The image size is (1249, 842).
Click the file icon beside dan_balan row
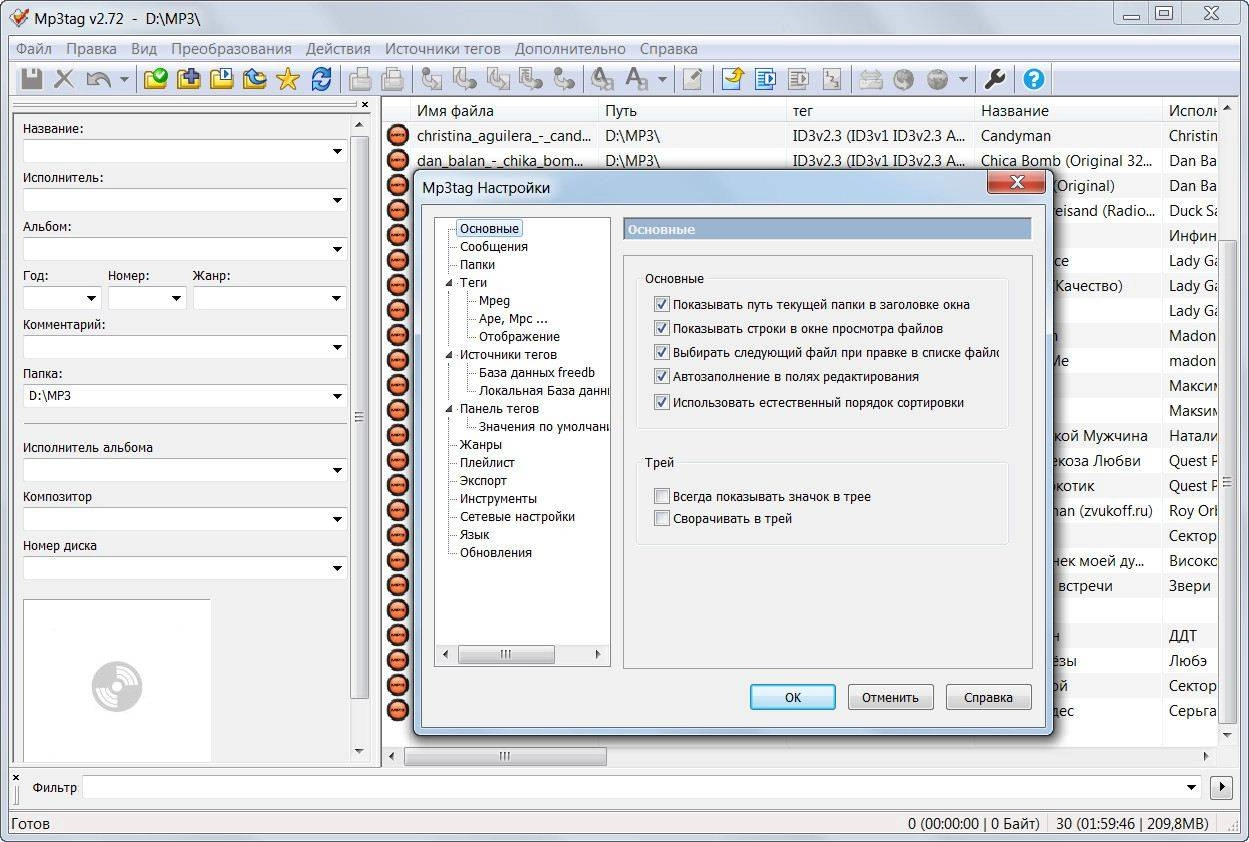398,161
